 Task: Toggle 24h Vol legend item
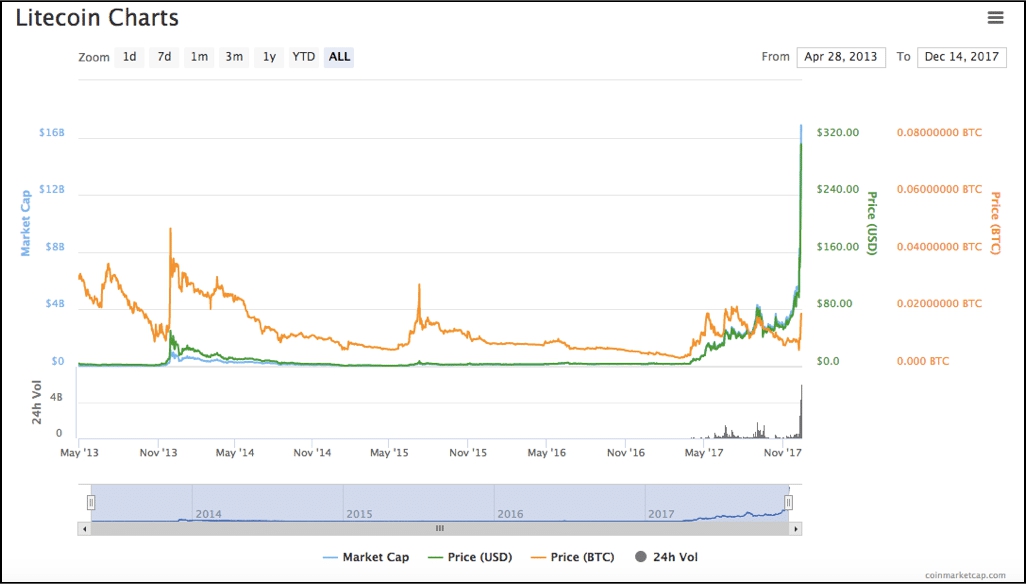[x=667, y=557]
